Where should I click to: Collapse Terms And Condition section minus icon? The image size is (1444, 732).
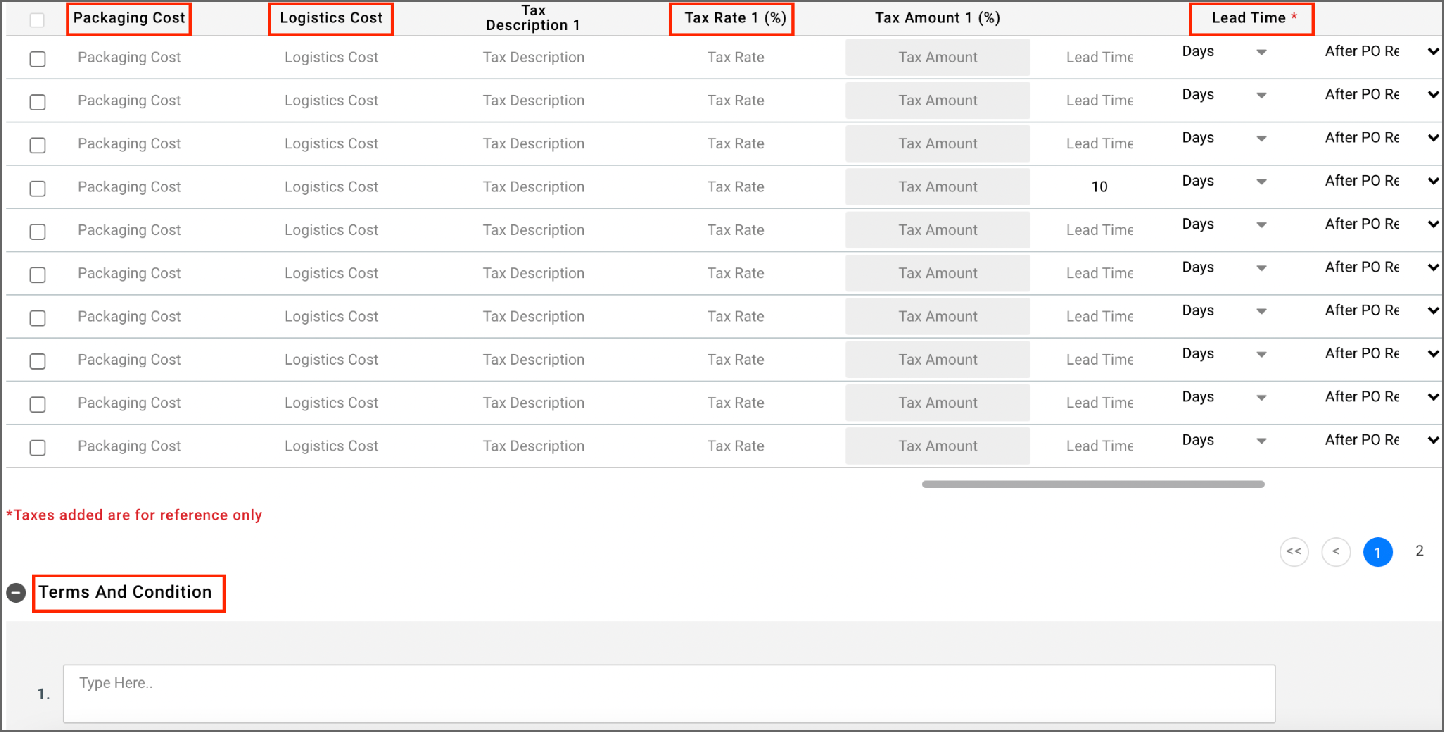(16, 593)
